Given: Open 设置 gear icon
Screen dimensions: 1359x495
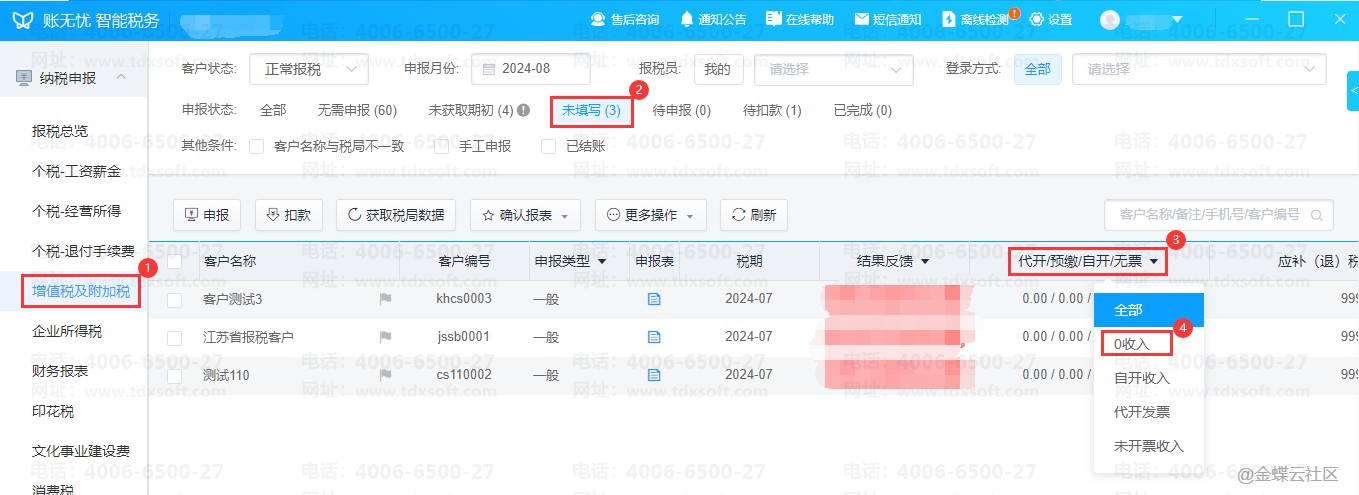Looking at the screenshot, I should 1036,19.
